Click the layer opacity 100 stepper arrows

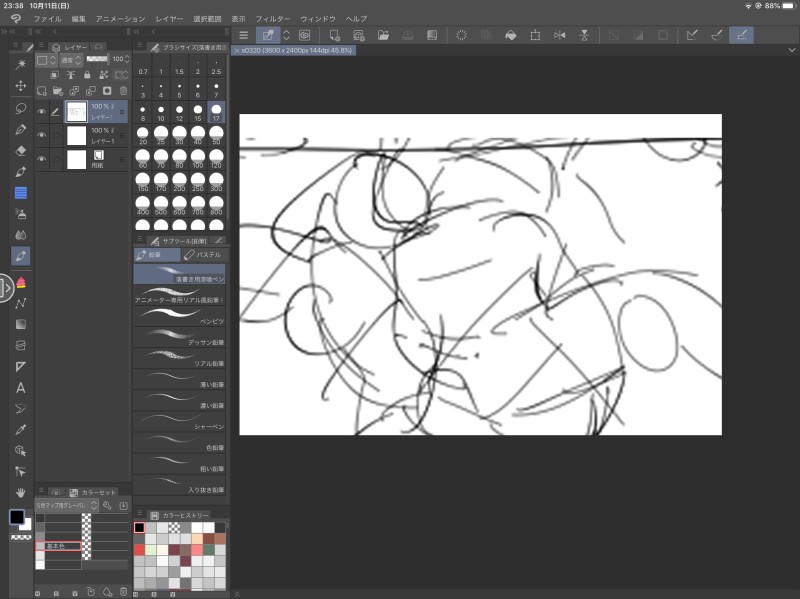pos(127,59)
